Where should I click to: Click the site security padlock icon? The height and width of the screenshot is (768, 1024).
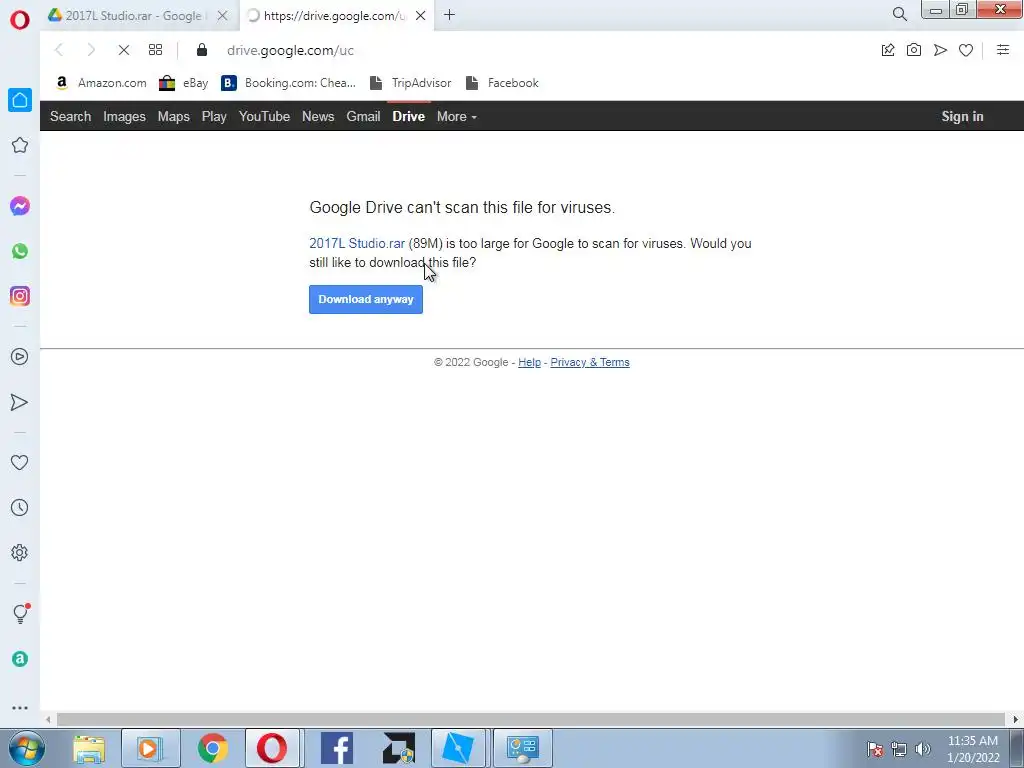coord(202,50)
